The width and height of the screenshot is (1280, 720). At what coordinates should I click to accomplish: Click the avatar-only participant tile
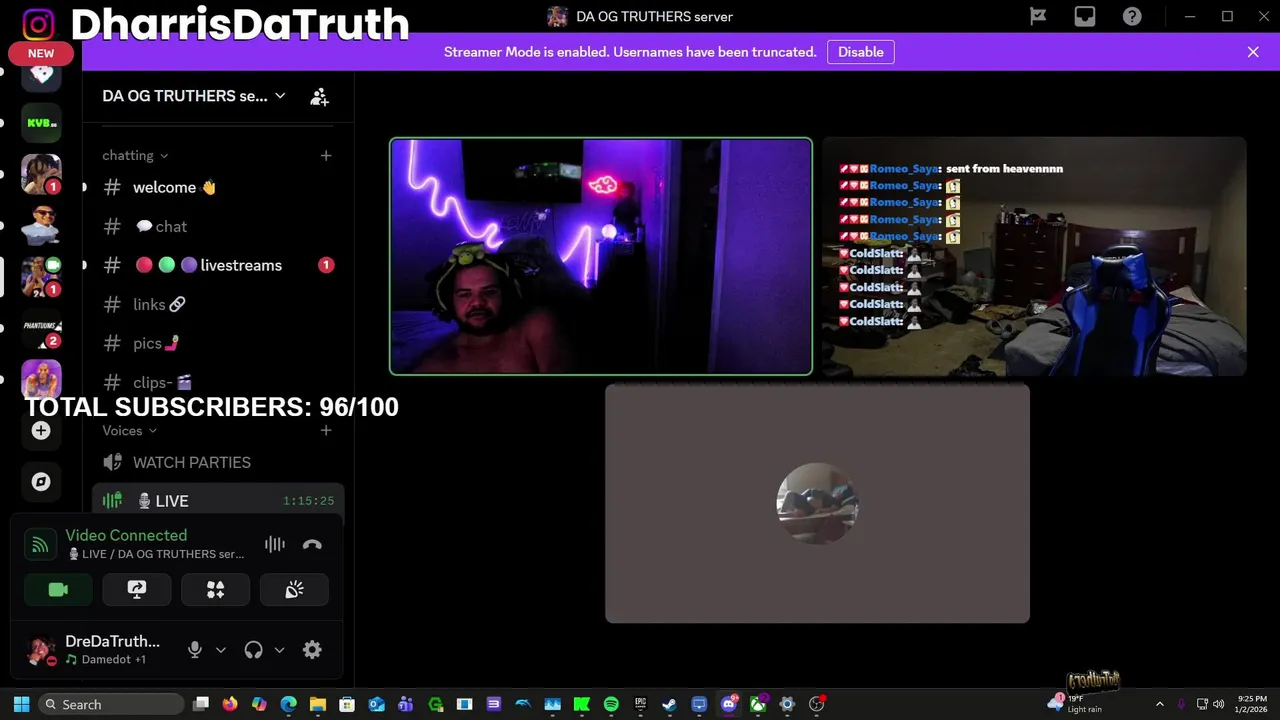817,503
